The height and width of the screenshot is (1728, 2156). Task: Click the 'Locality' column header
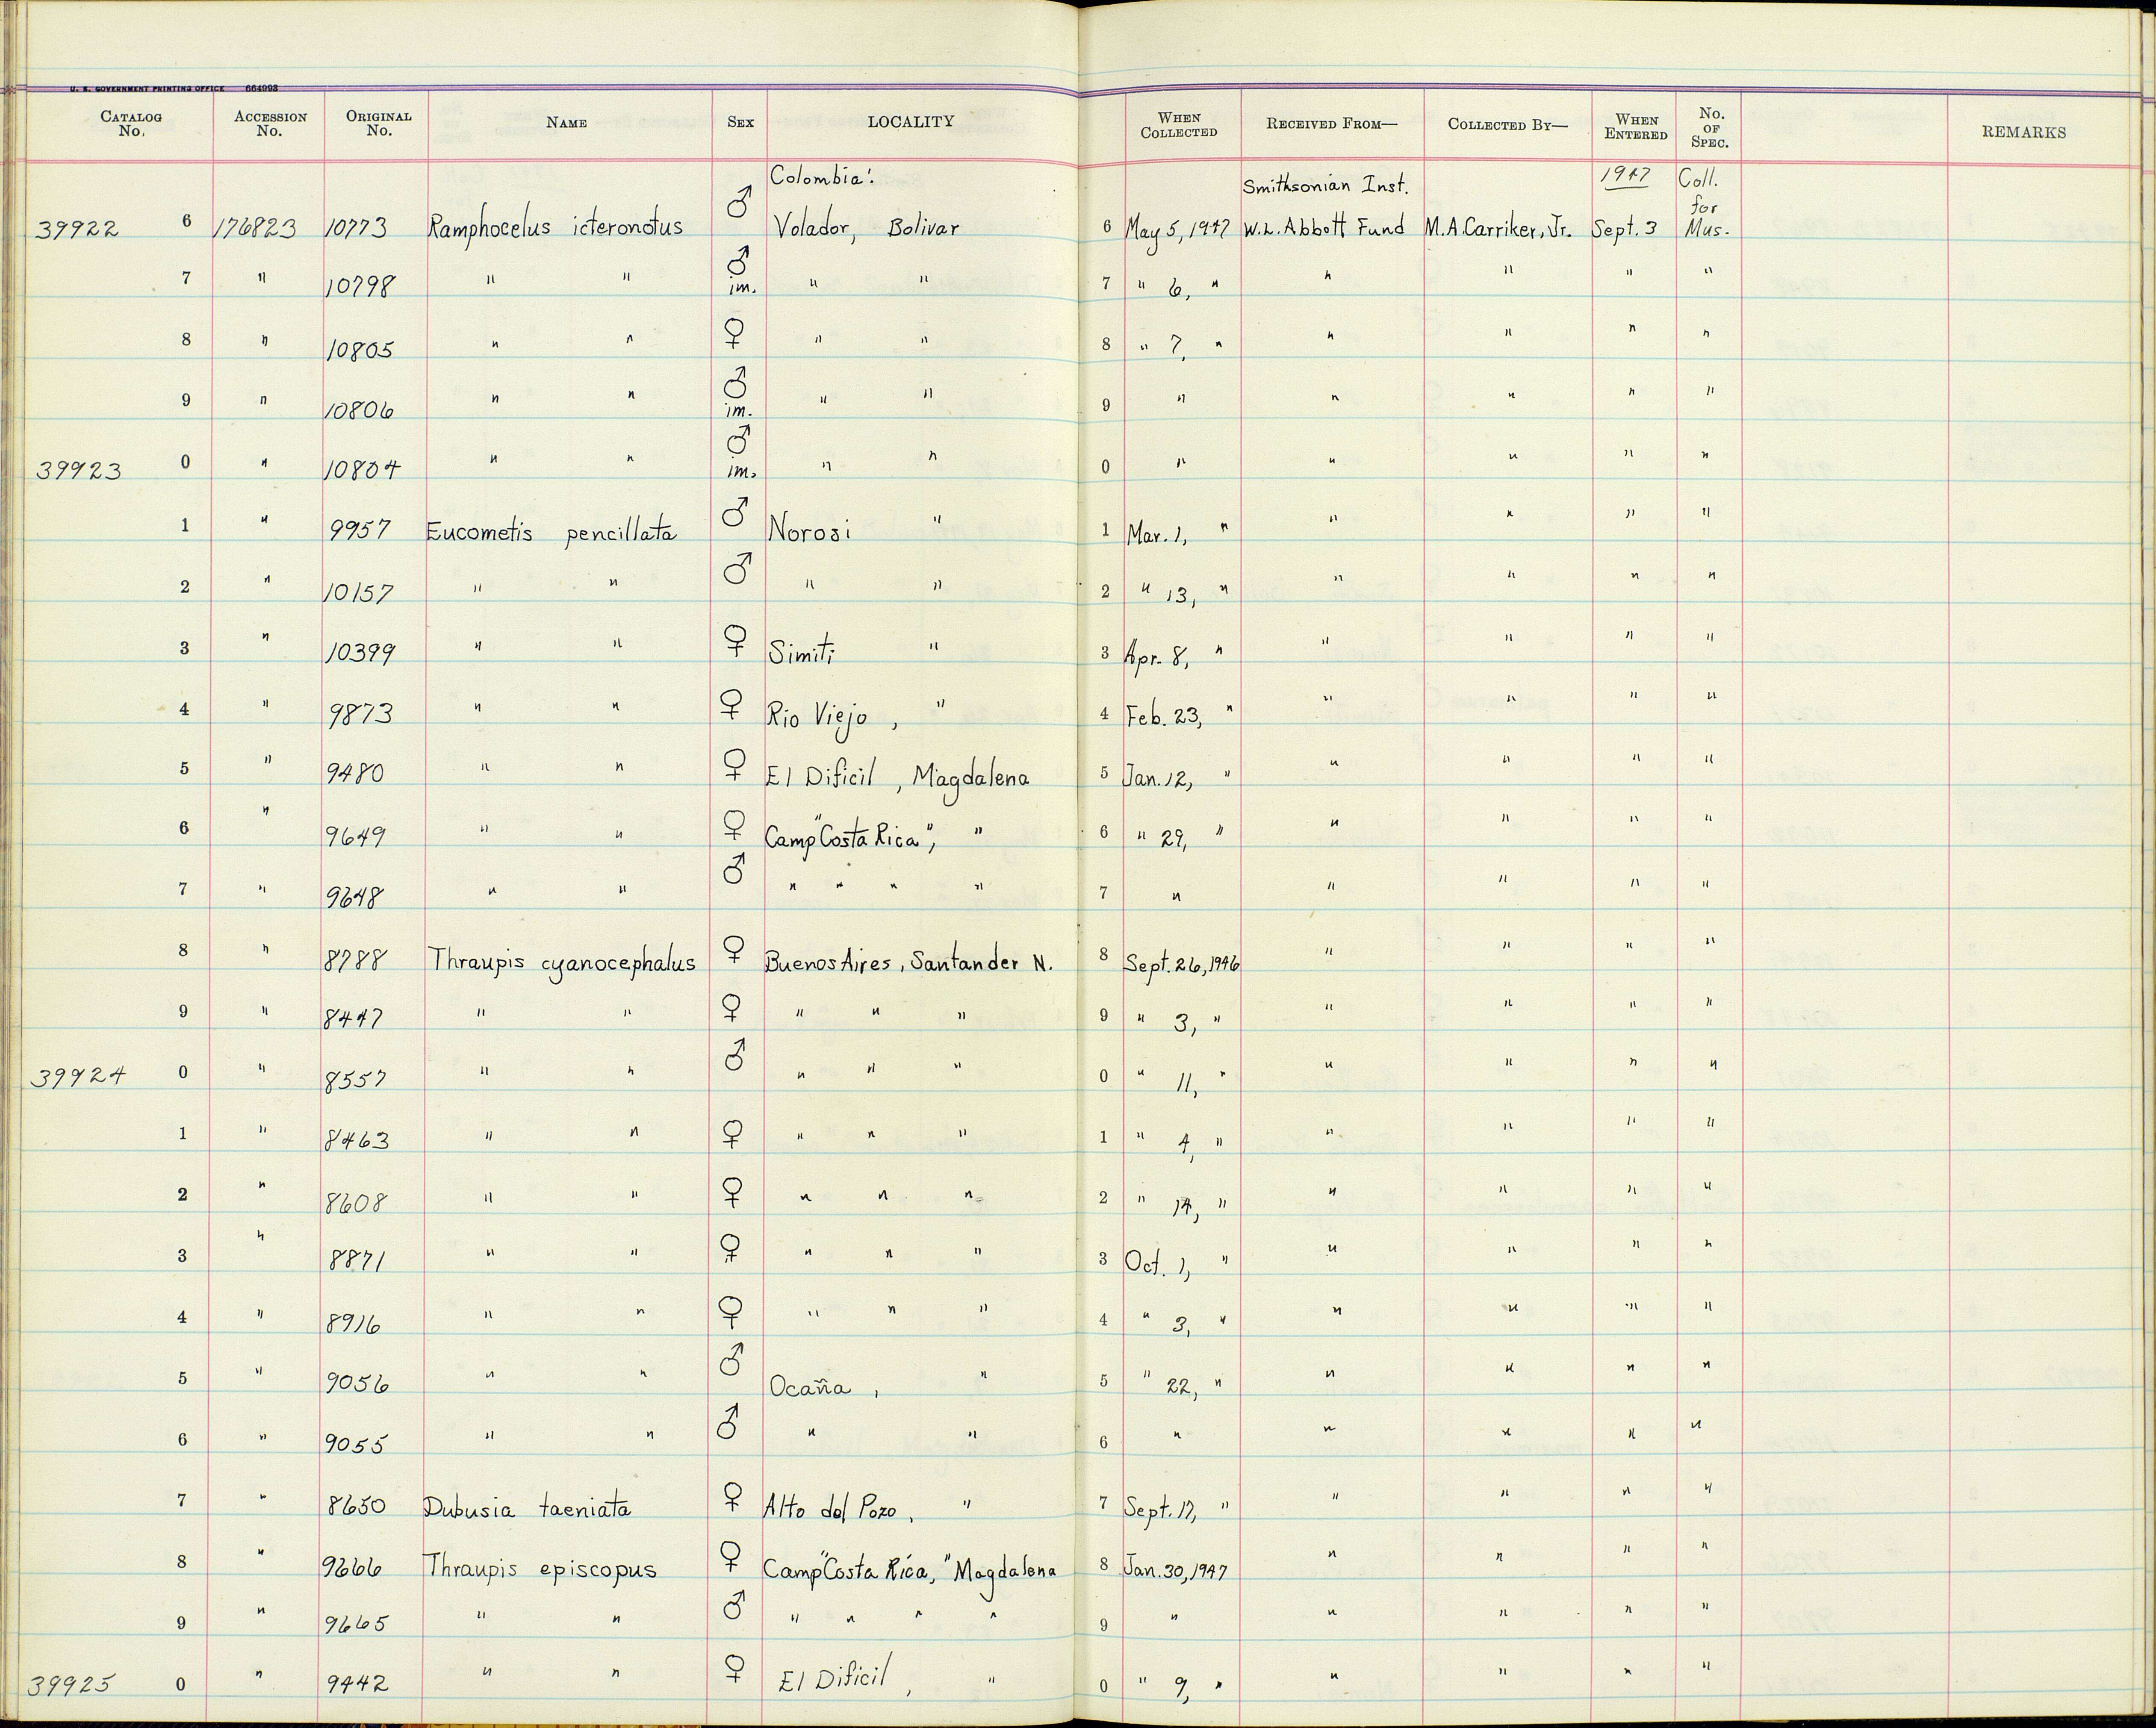910,122
